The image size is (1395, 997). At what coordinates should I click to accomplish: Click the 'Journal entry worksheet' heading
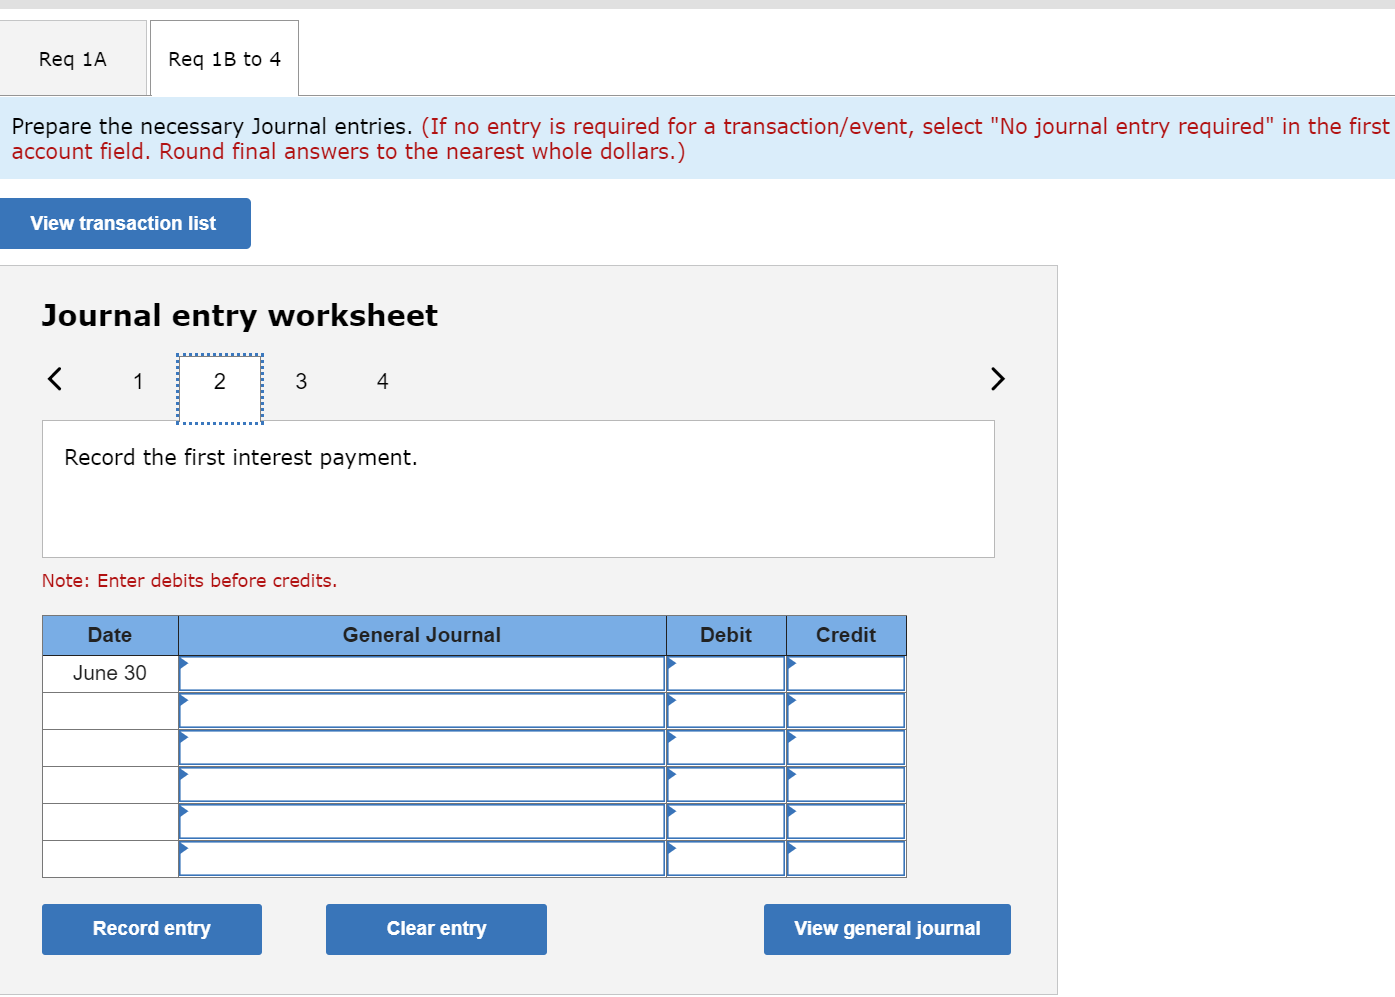(240, 316)
